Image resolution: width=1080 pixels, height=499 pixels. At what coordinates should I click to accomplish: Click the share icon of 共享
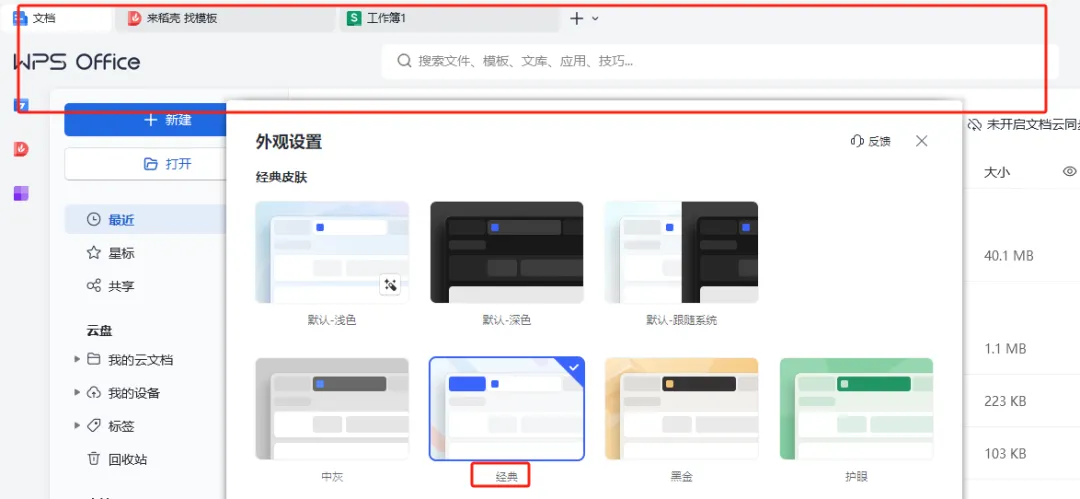(x=94, y=285)
